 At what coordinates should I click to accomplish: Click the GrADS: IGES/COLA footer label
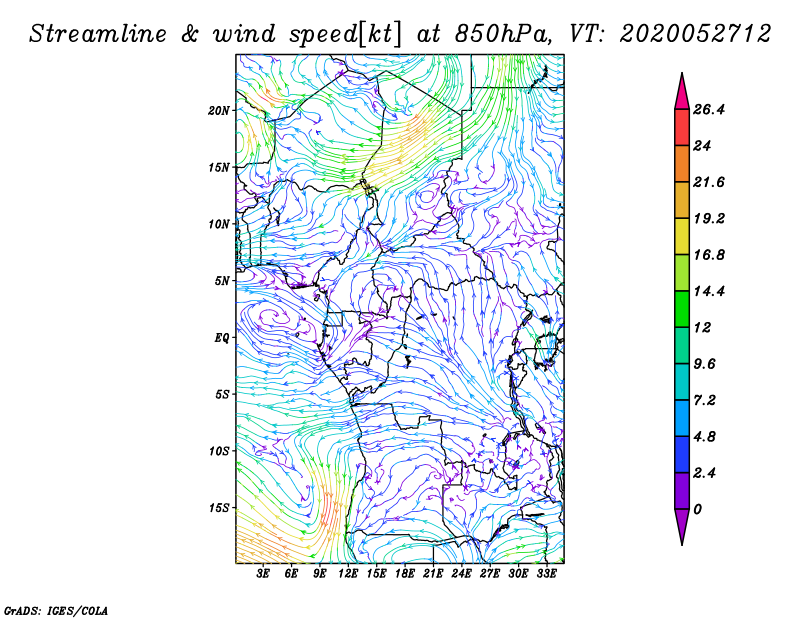pyautogui.click(x=56, y=610)
